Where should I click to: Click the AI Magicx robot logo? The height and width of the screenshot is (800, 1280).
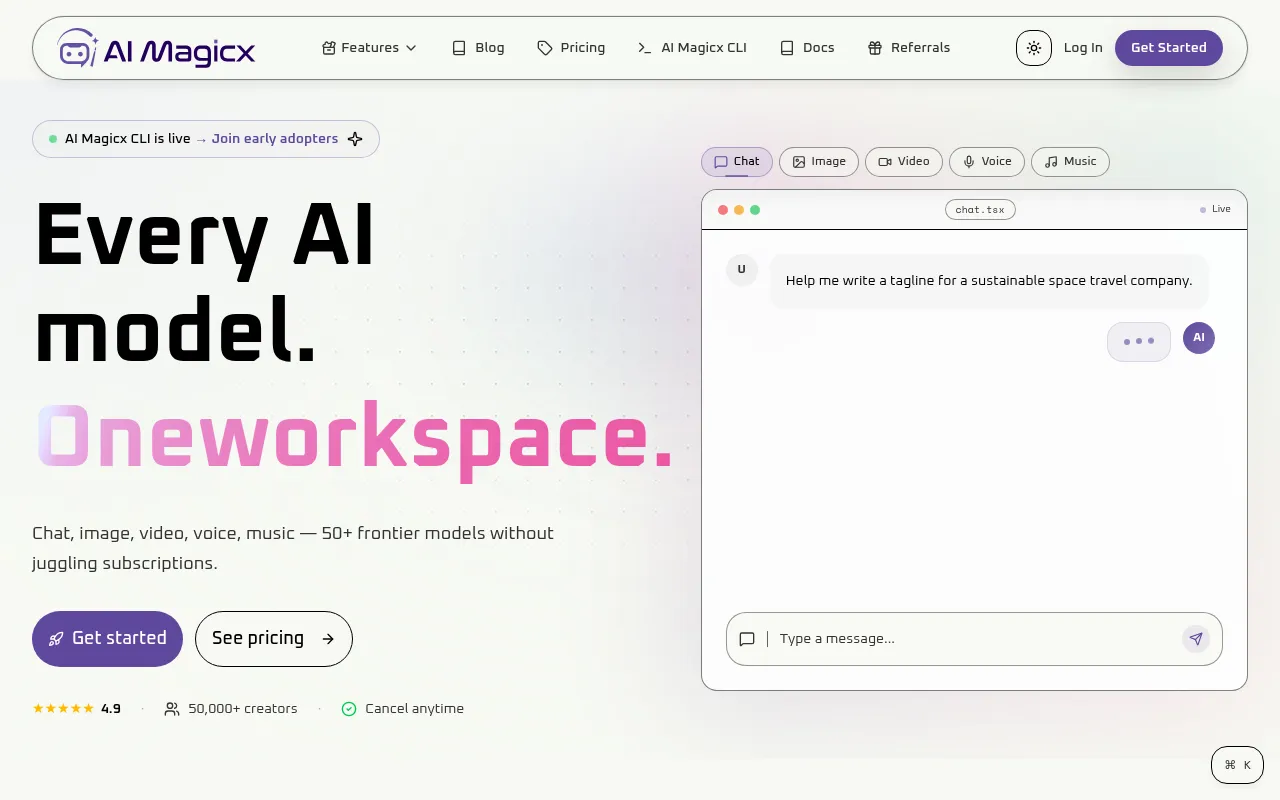(77, 48)
